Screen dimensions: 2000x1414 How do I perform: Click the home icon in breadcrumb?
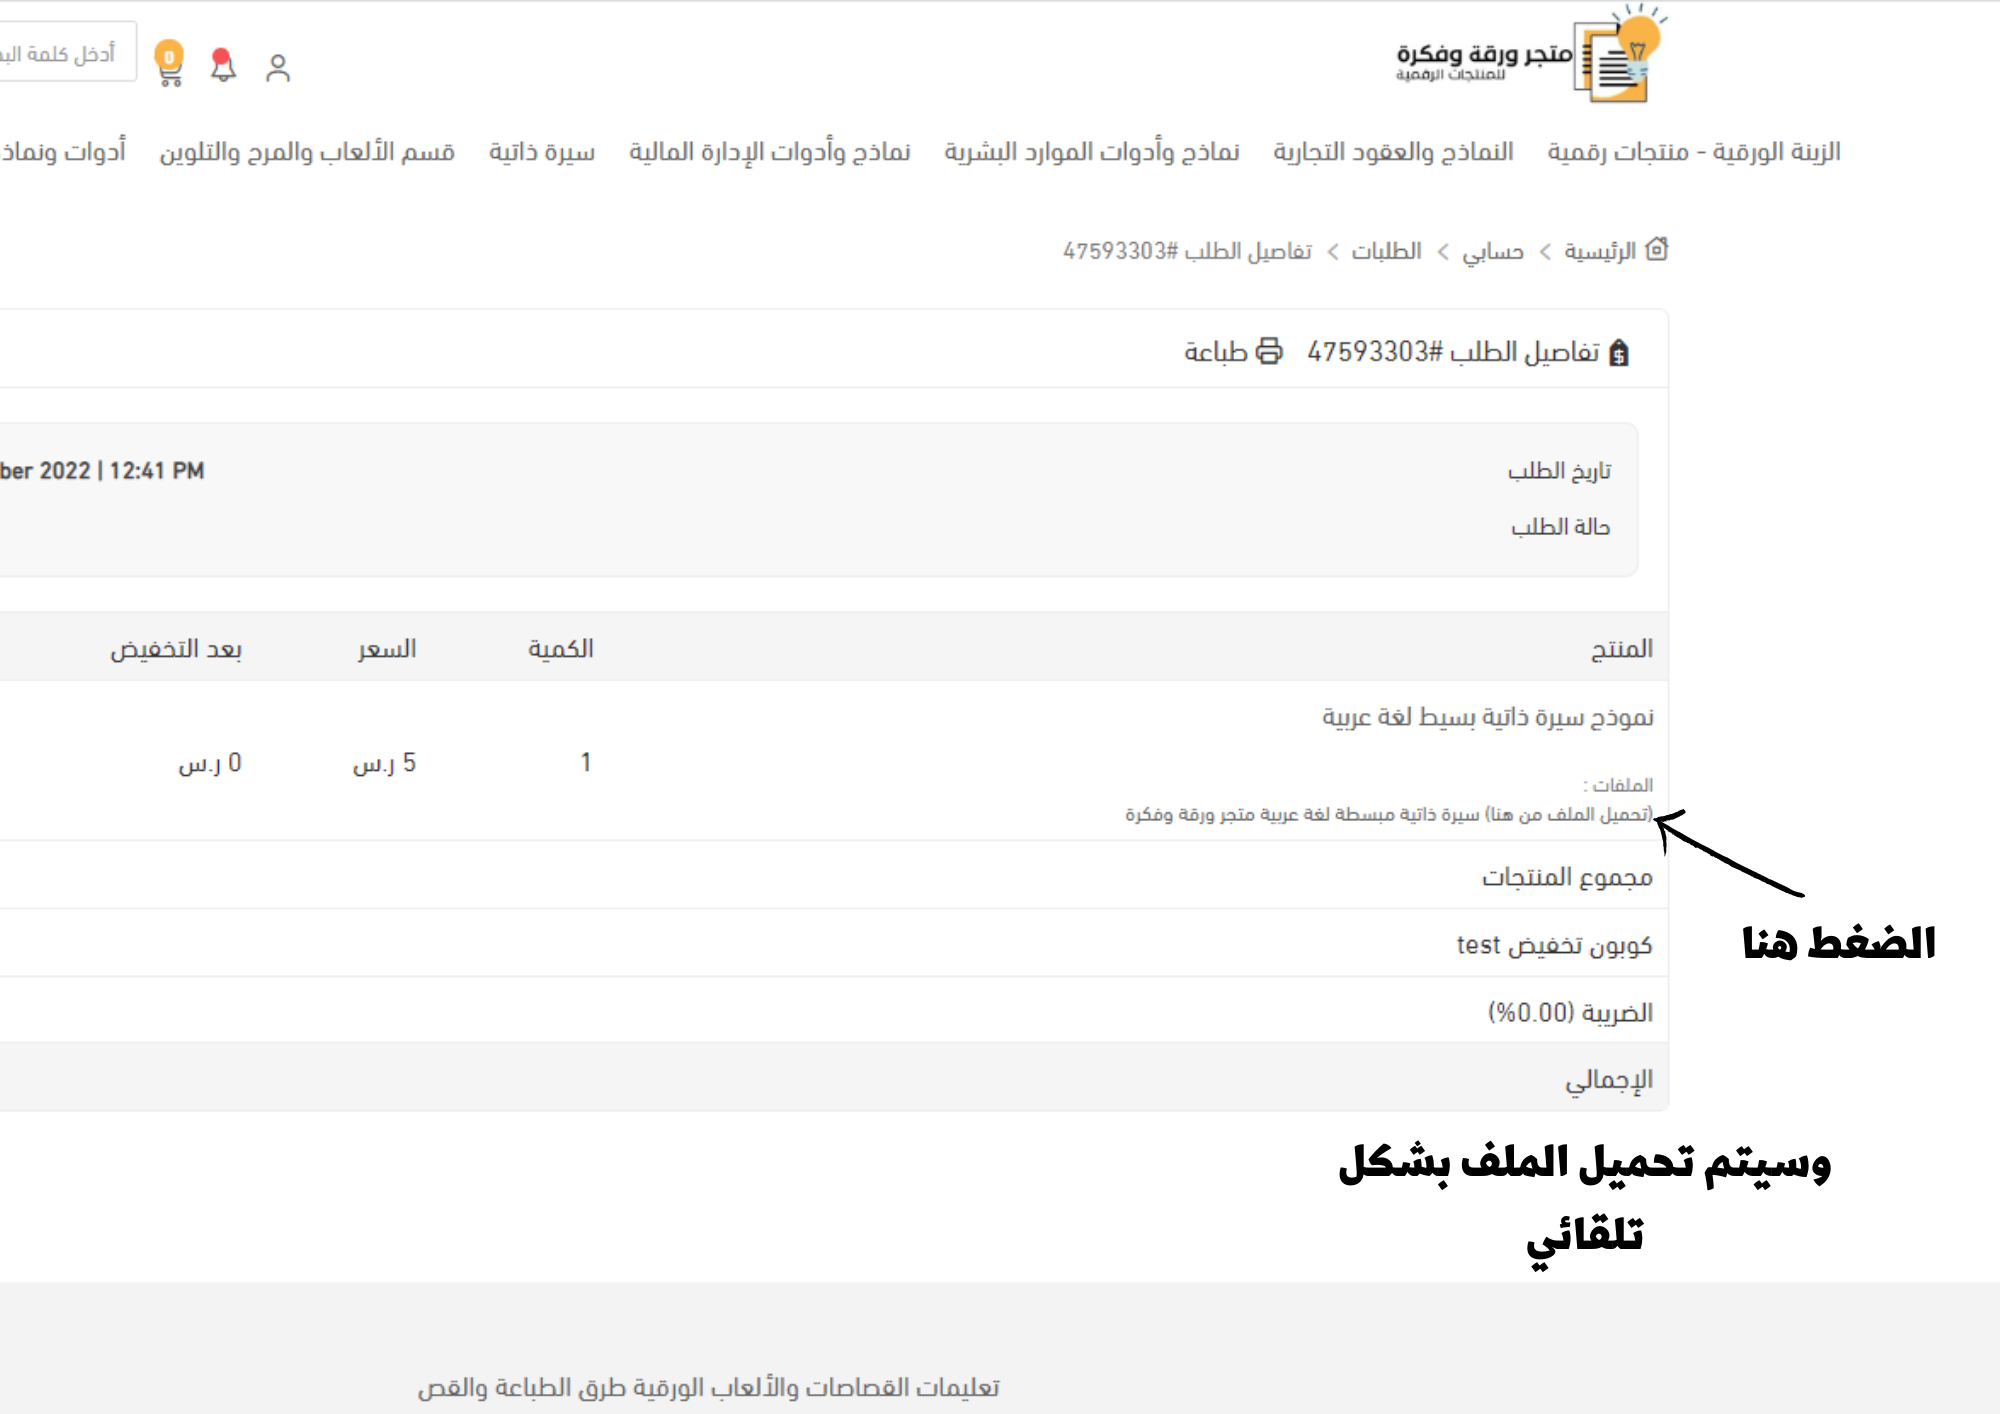pyautogui.click(x=1656, y=249)
